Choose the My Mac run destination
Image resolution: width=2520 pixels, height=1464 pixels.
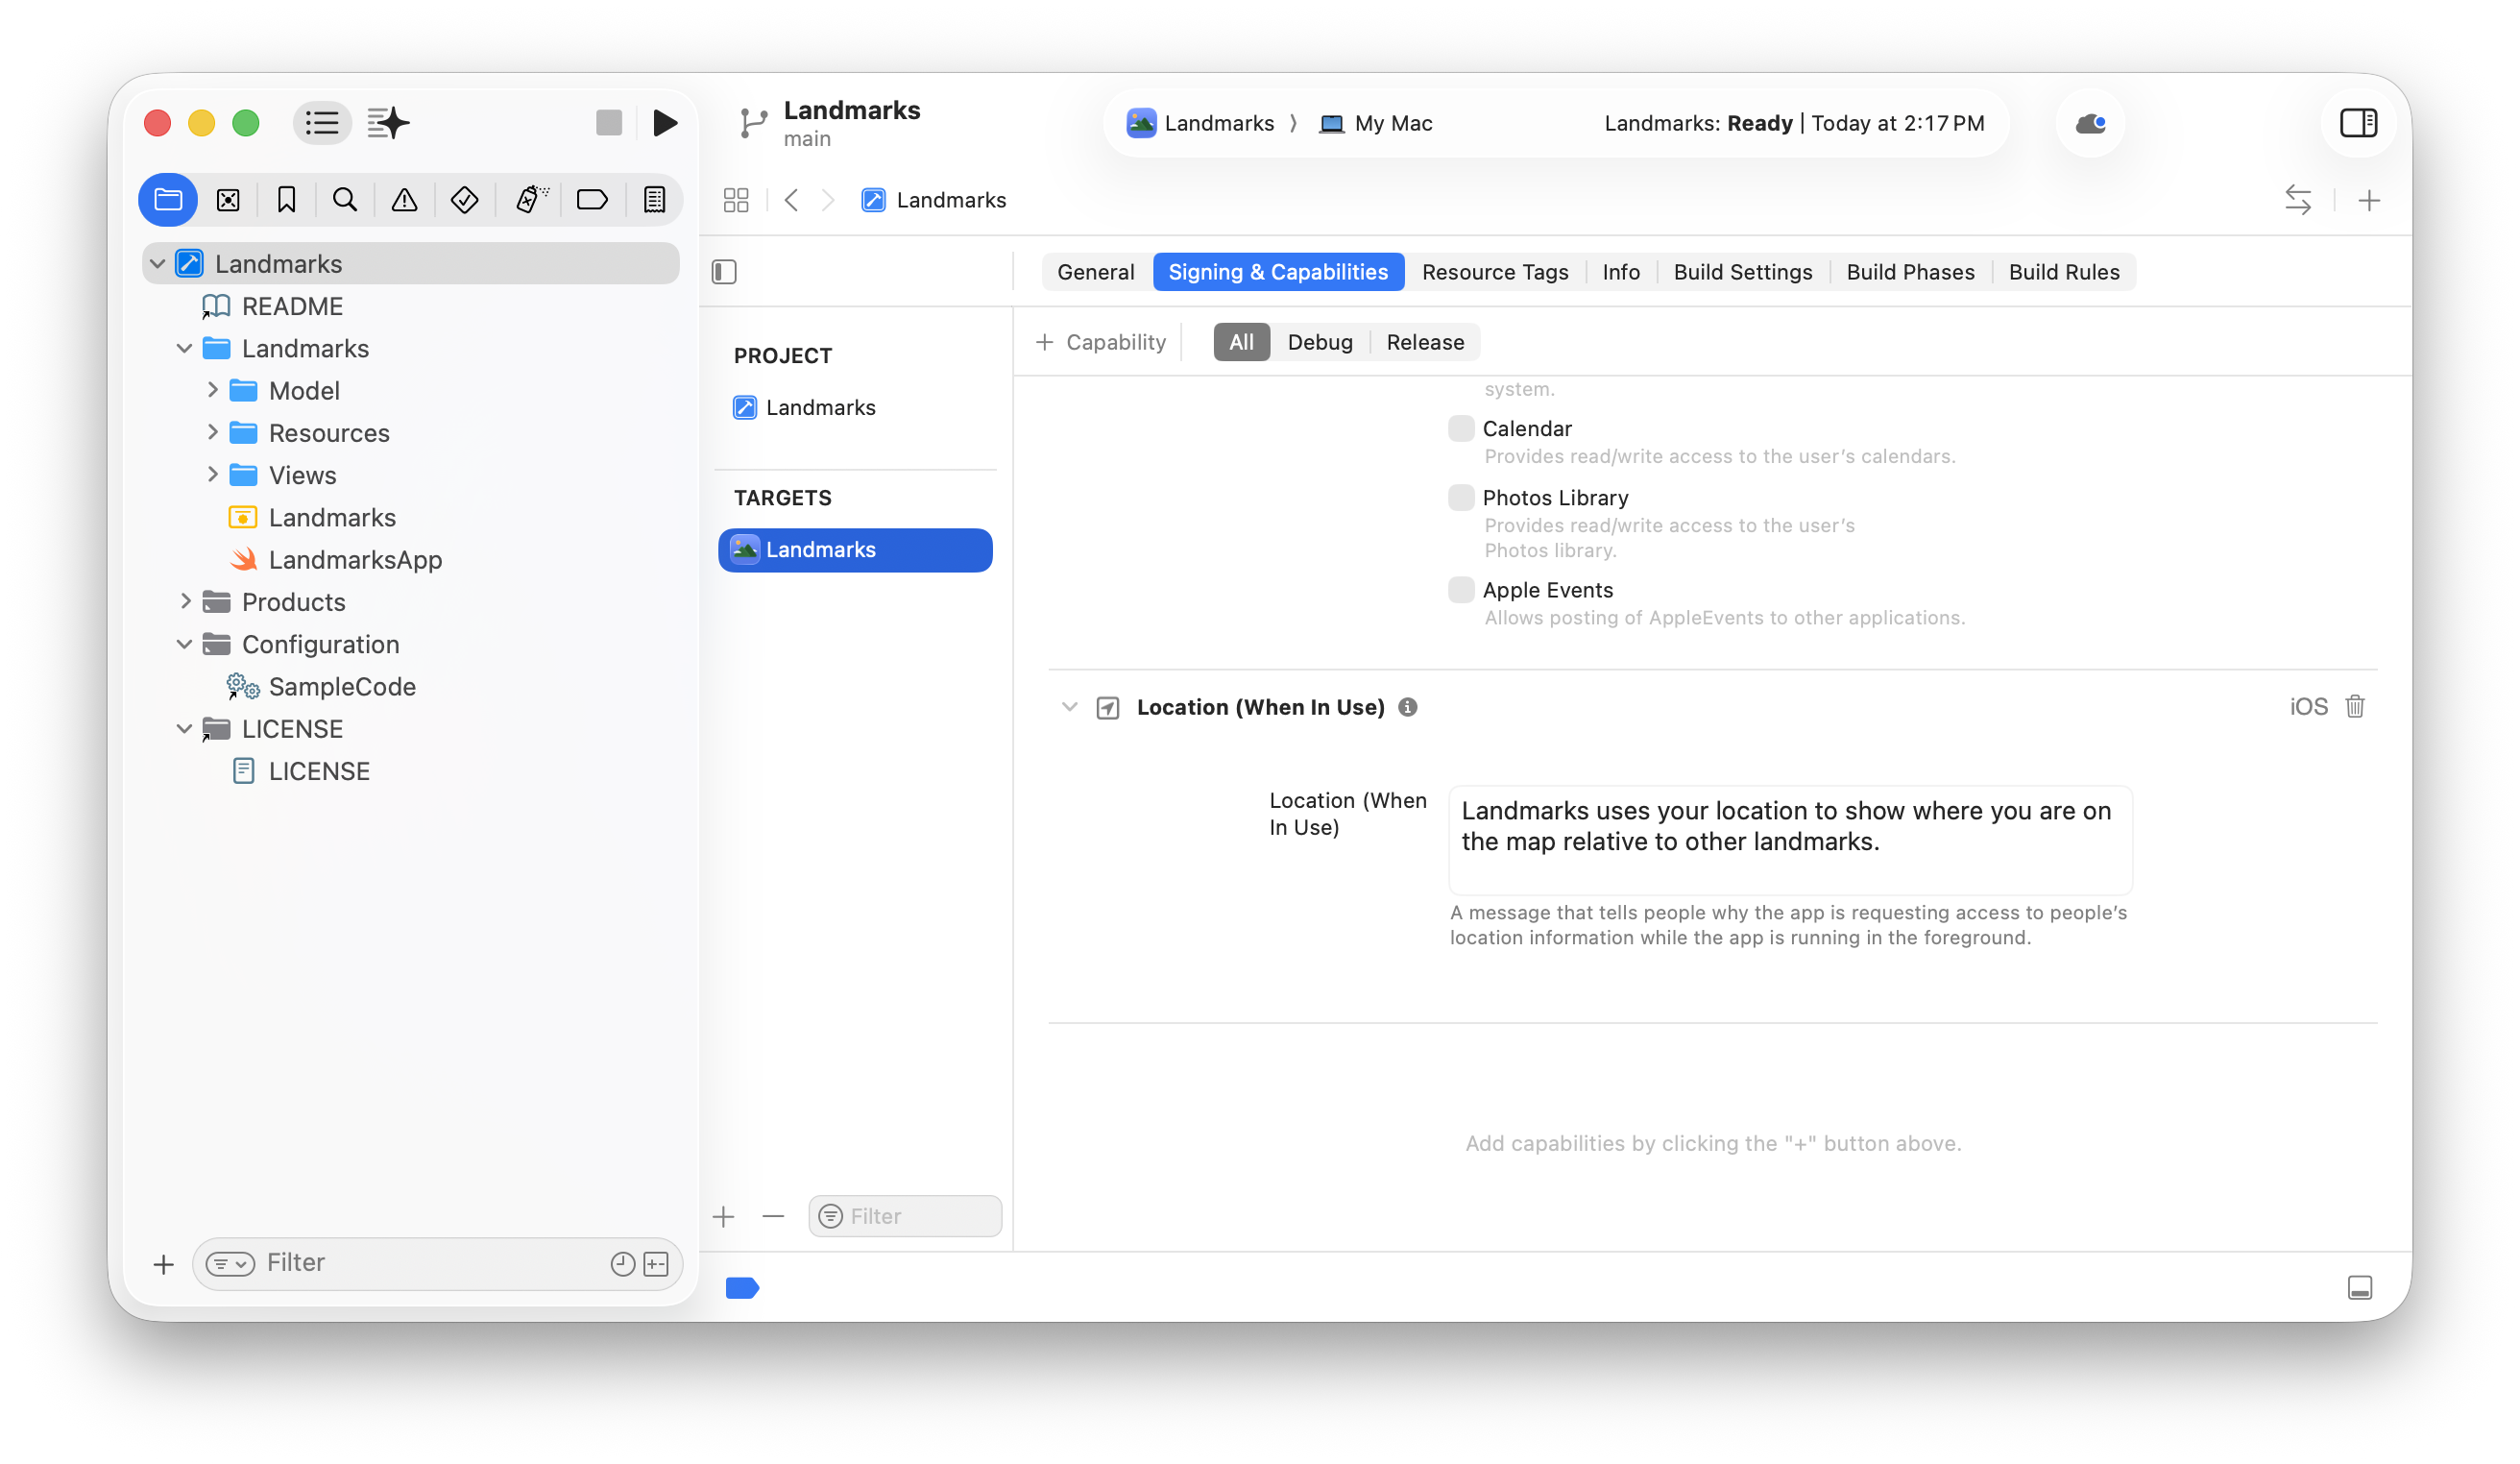pyautogui.click(x=1375, y=123)
